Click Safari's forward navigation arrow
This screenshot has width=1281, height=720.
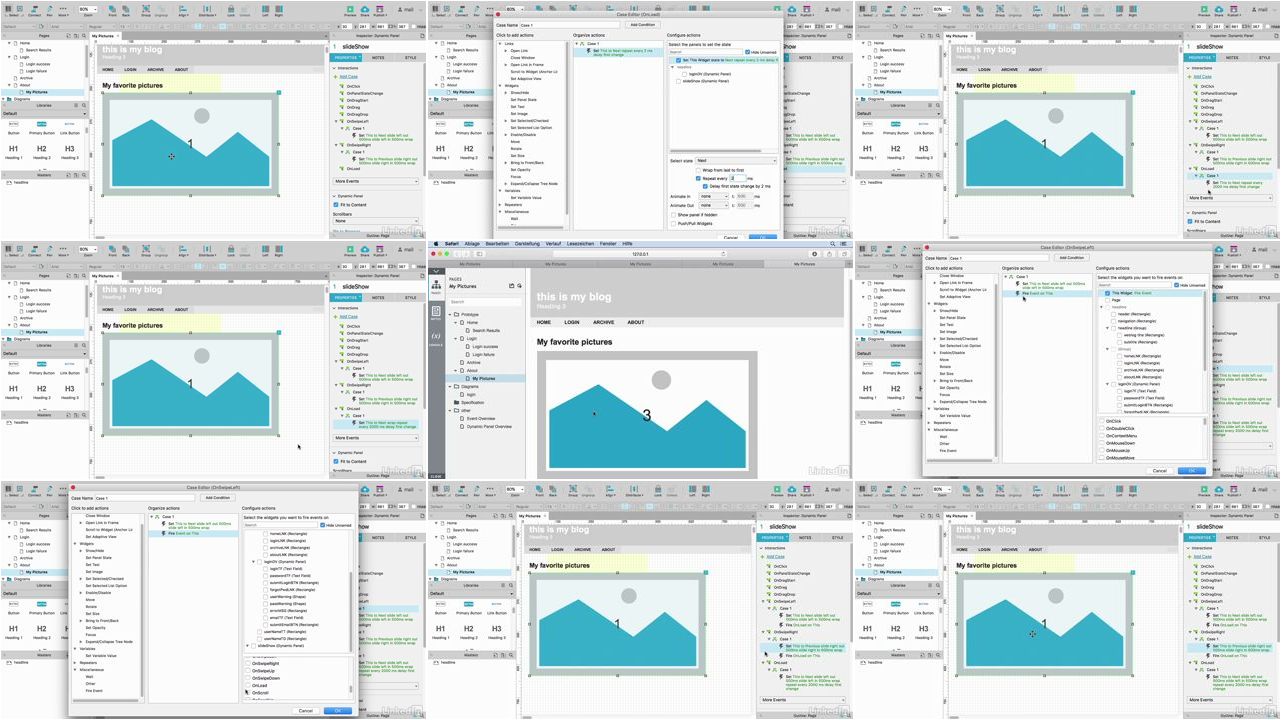466,254
